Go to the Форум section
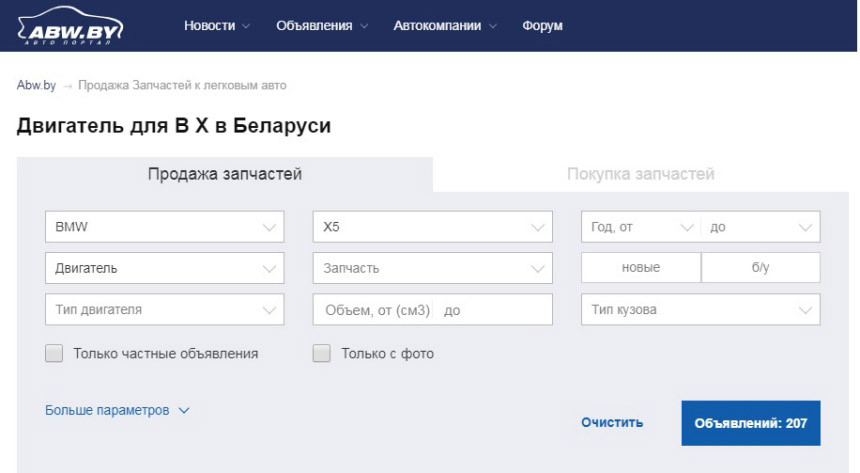 (x=542, y=26)
